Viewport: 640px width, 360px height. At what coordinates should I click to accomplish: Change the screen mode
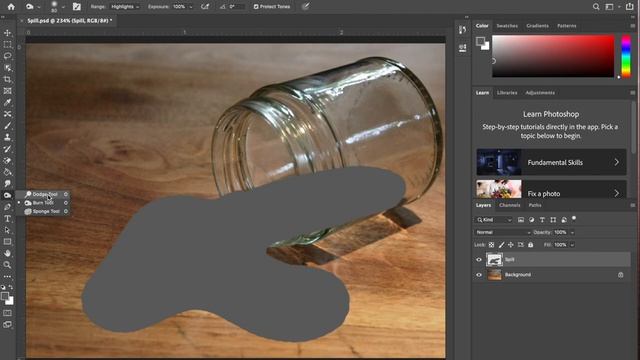(7, 325)
